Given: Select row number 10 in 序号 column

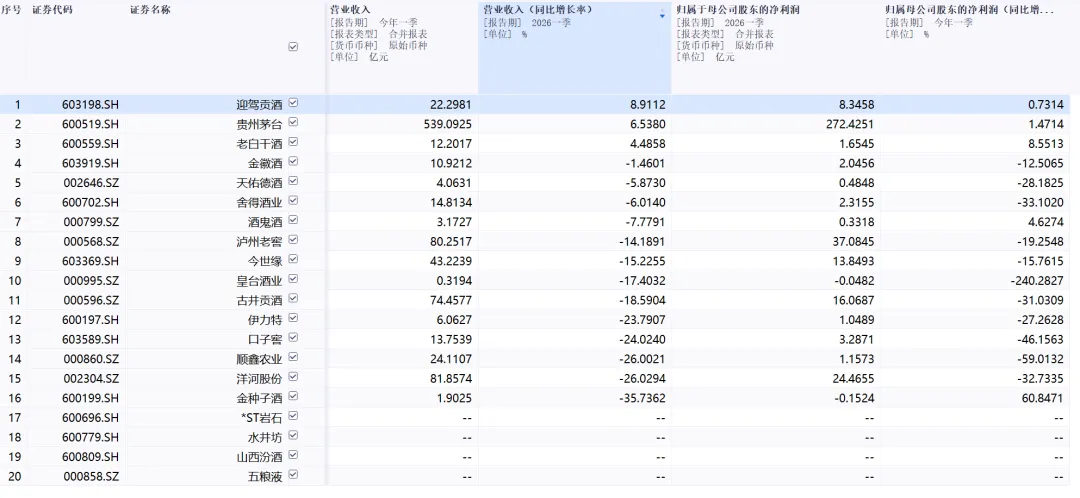Looking at the screenshot, I should pos(15,280).
